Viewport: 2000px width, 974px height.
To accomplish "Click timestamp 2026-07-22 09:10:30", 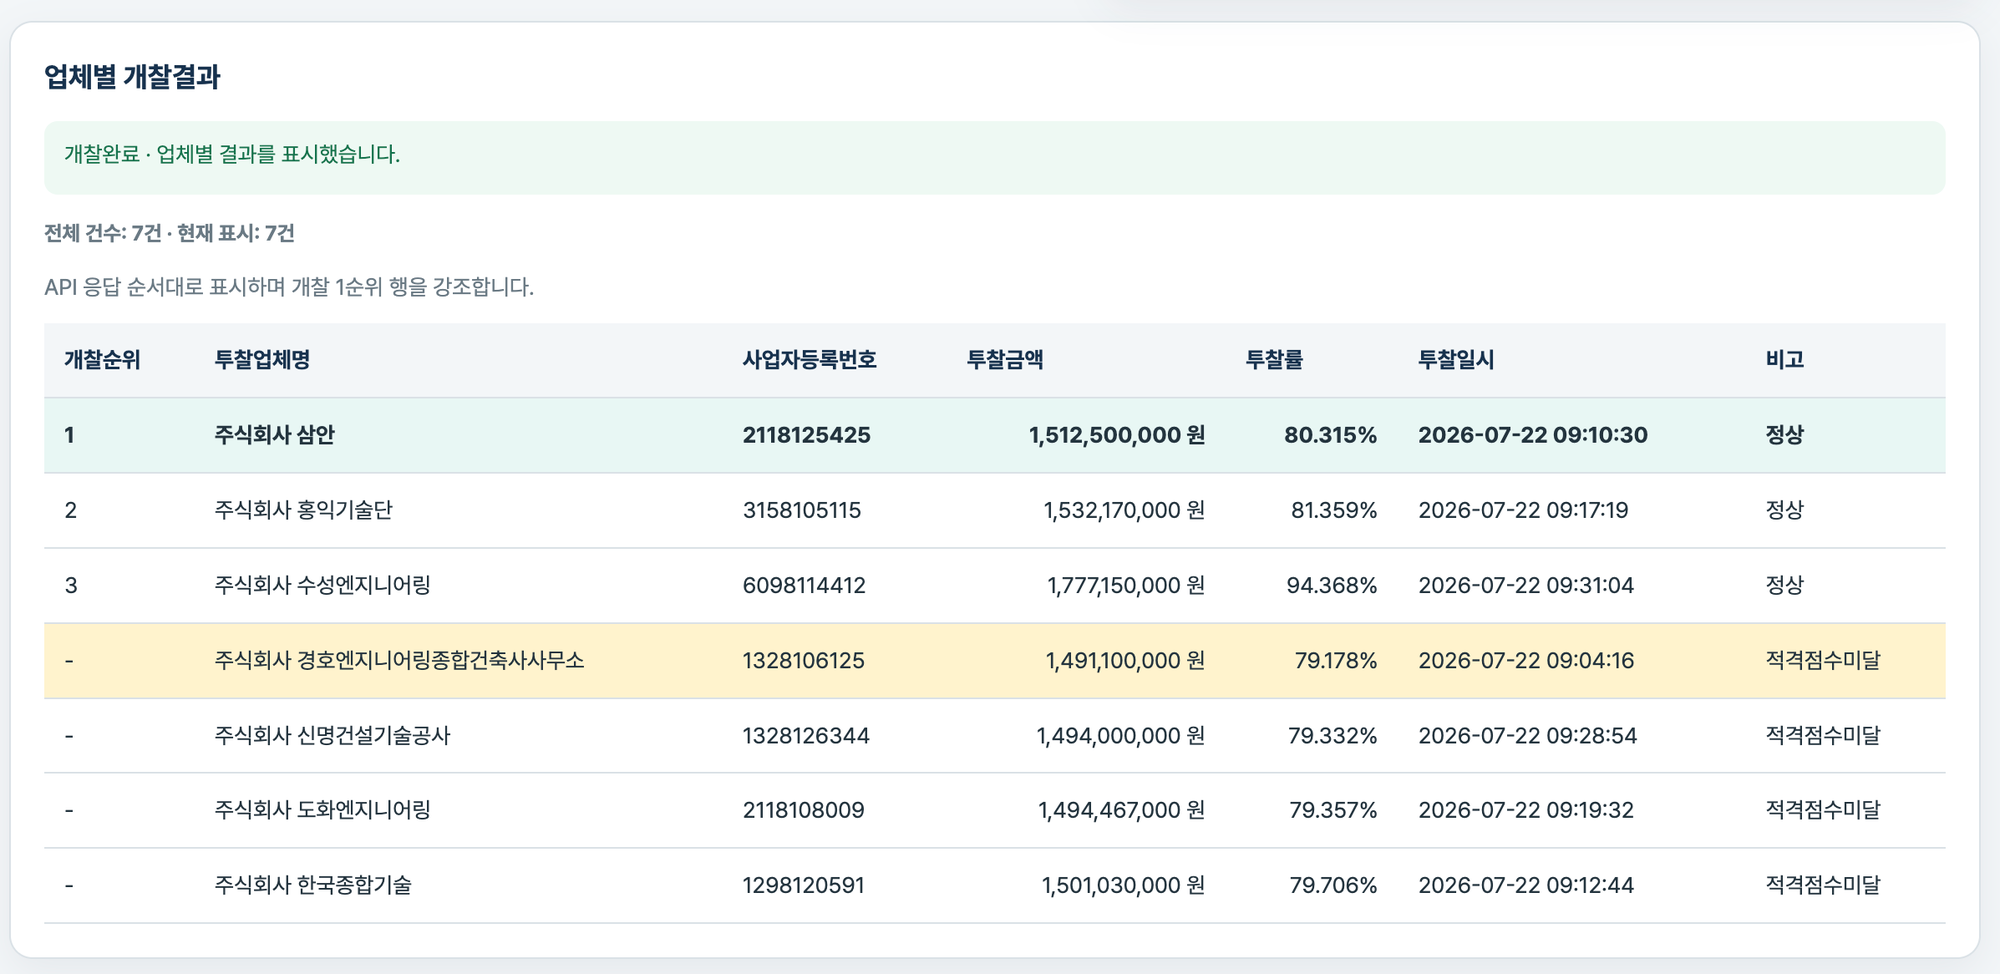I will click(x=1533, y=435).
